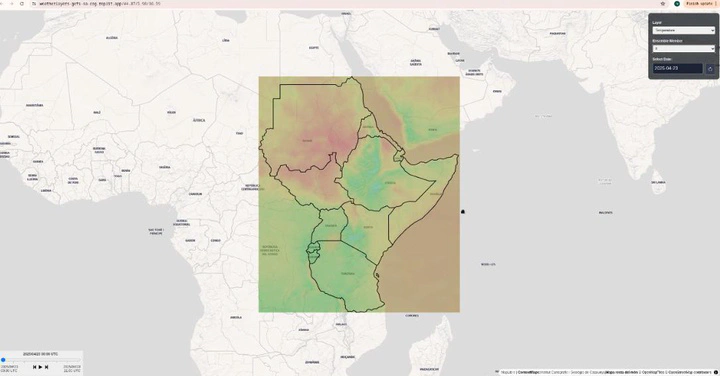Click the Finish update button
The image size is (720, 376).
point(699,4)
